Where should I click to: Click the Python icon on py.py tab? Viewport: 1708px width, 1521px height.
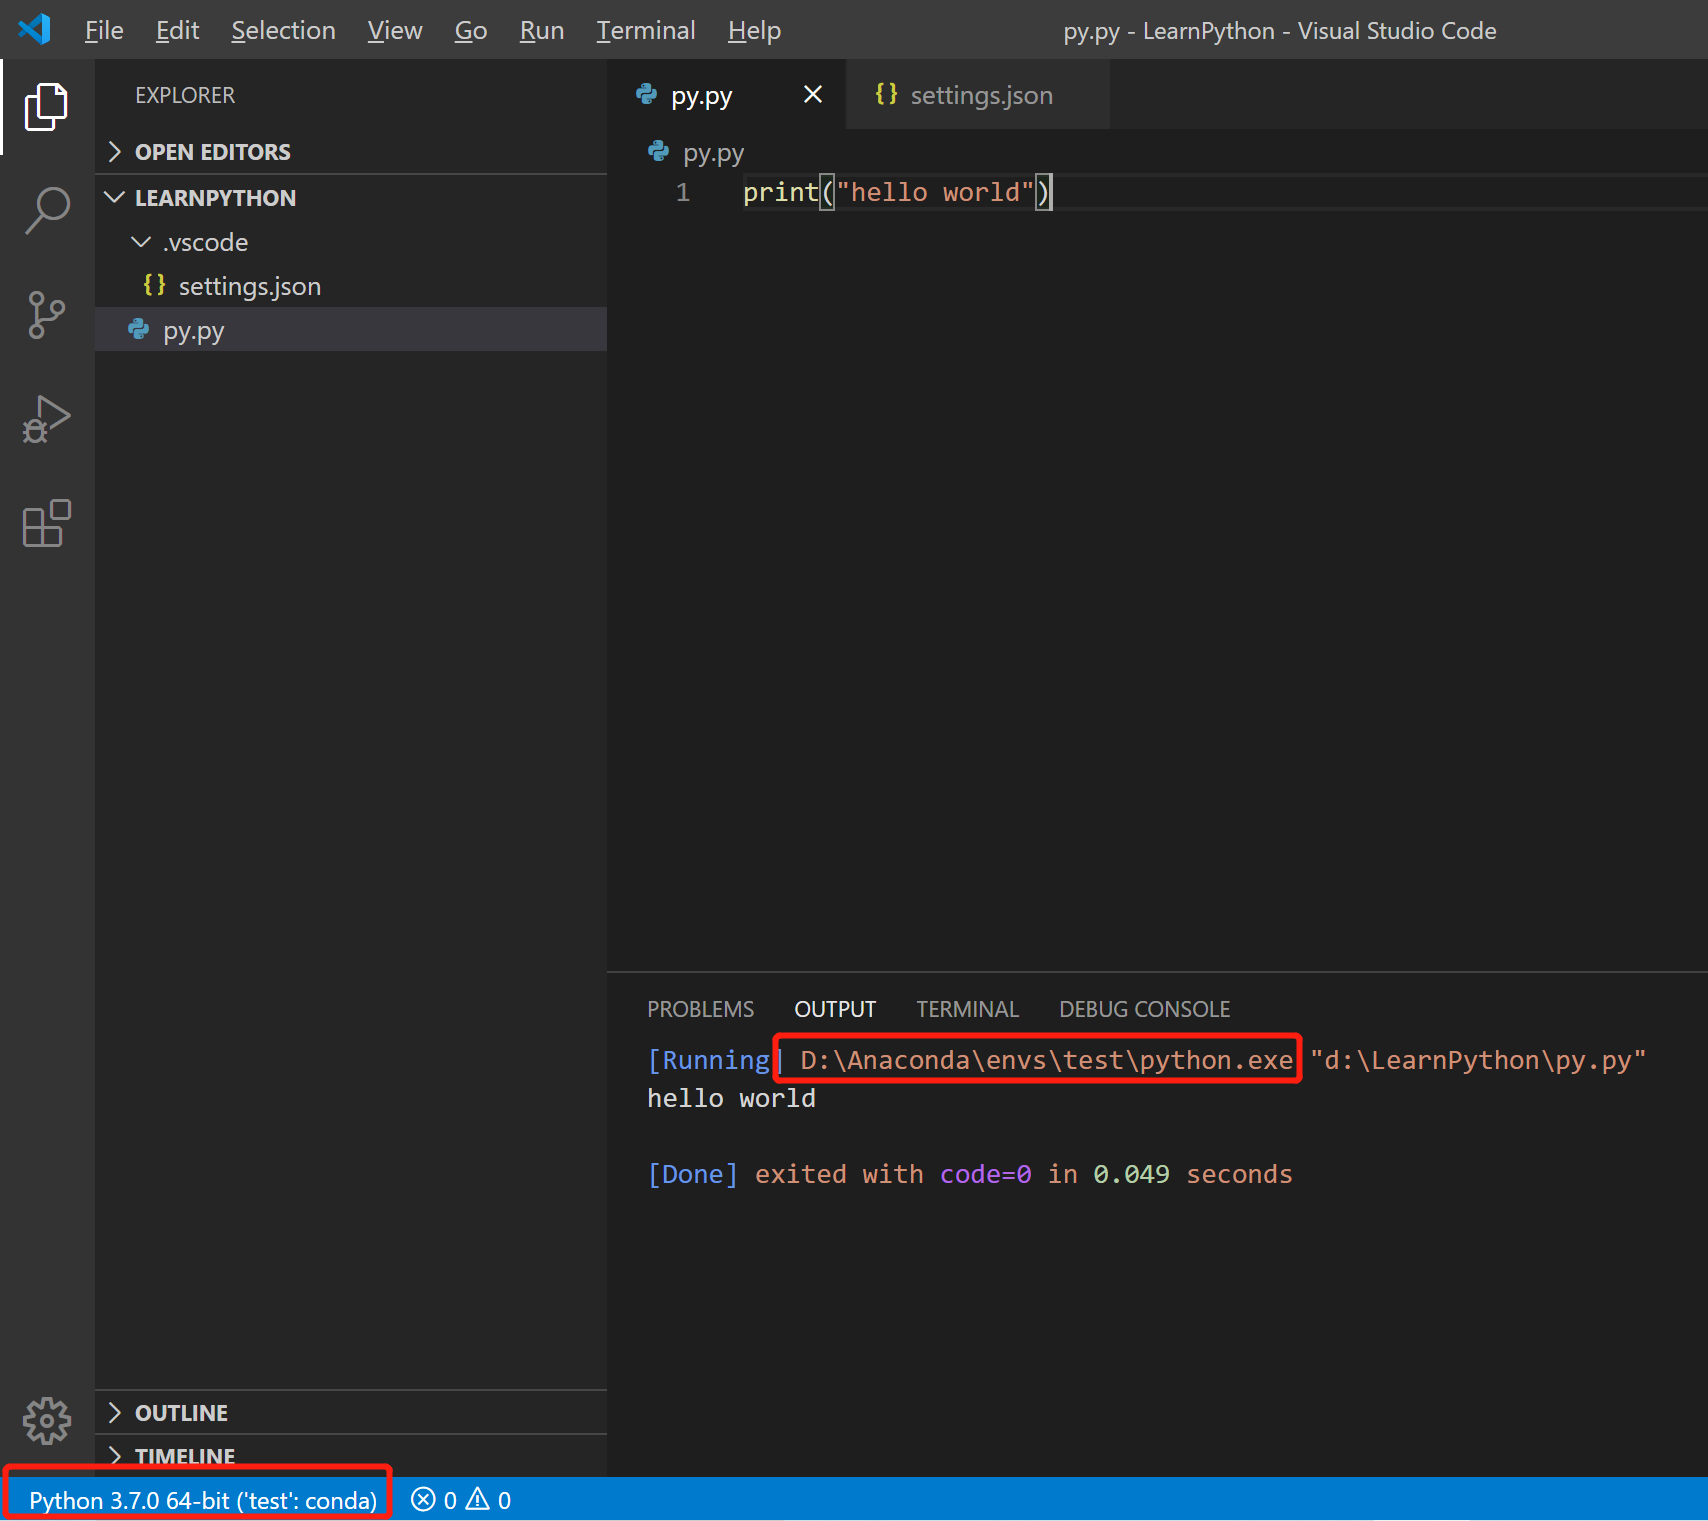647,95
